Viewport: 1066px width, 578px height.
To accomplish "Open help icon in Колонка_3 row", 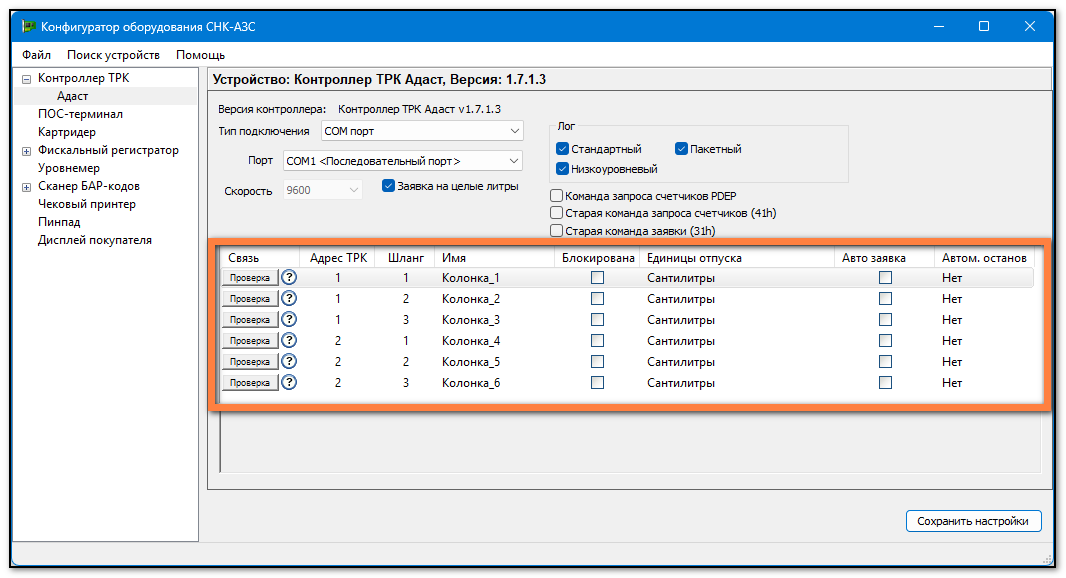I will click(289, 320).
